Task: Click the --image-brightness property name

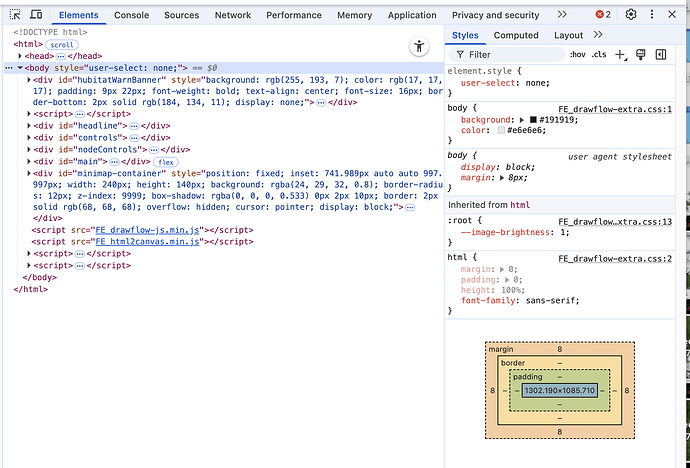Action: pyautogui.click(x=505, y=232)
